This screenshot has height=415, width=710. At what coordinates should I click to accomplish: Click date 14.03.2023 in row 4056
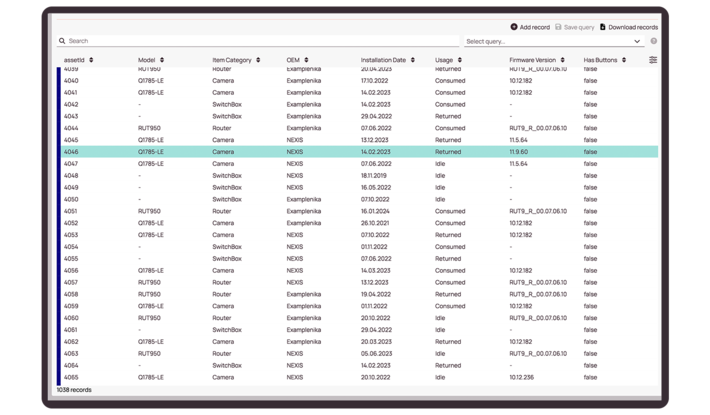pos(375,270)
